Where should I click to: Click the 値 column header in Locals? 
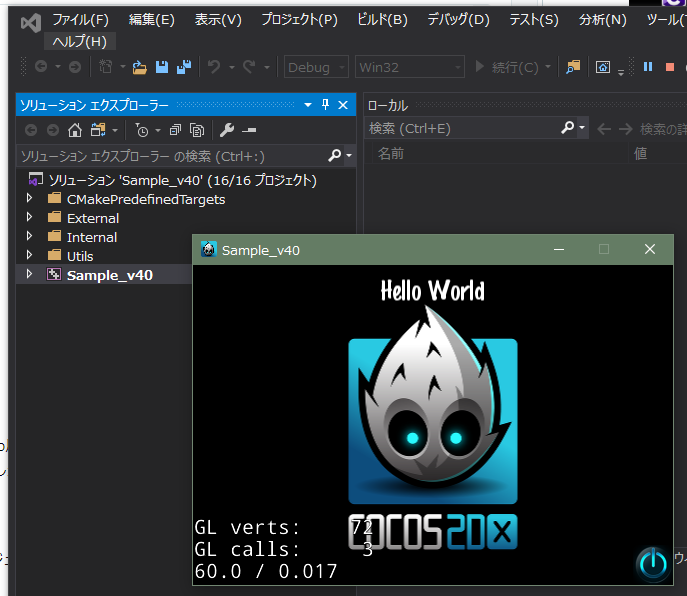click(640, 153)
